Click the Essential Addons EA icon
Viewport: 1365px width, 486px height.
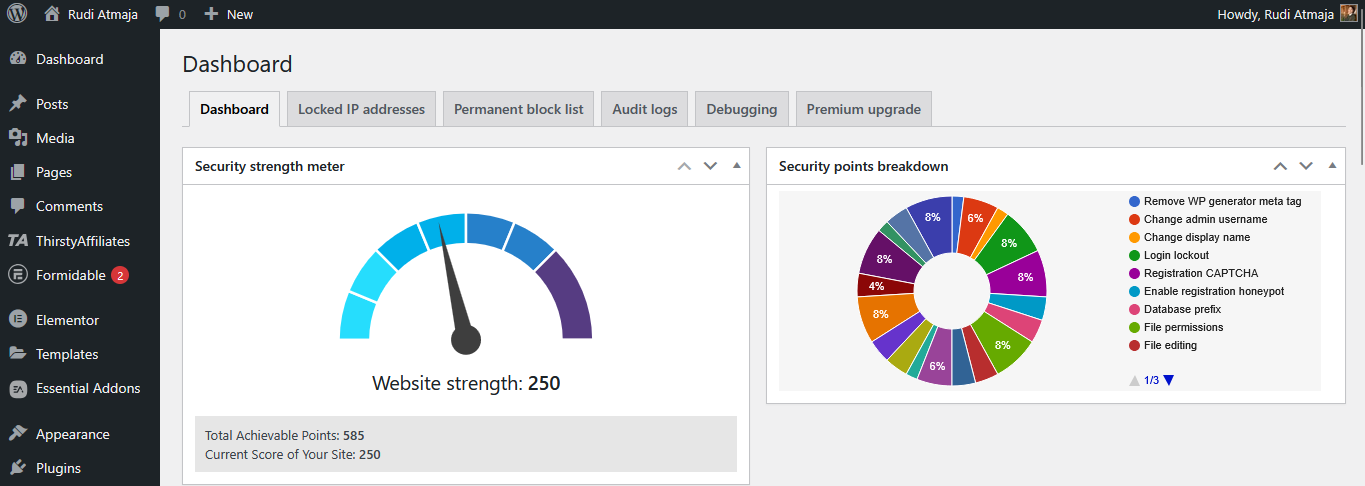pyautogui.click(x=17, y=388)
